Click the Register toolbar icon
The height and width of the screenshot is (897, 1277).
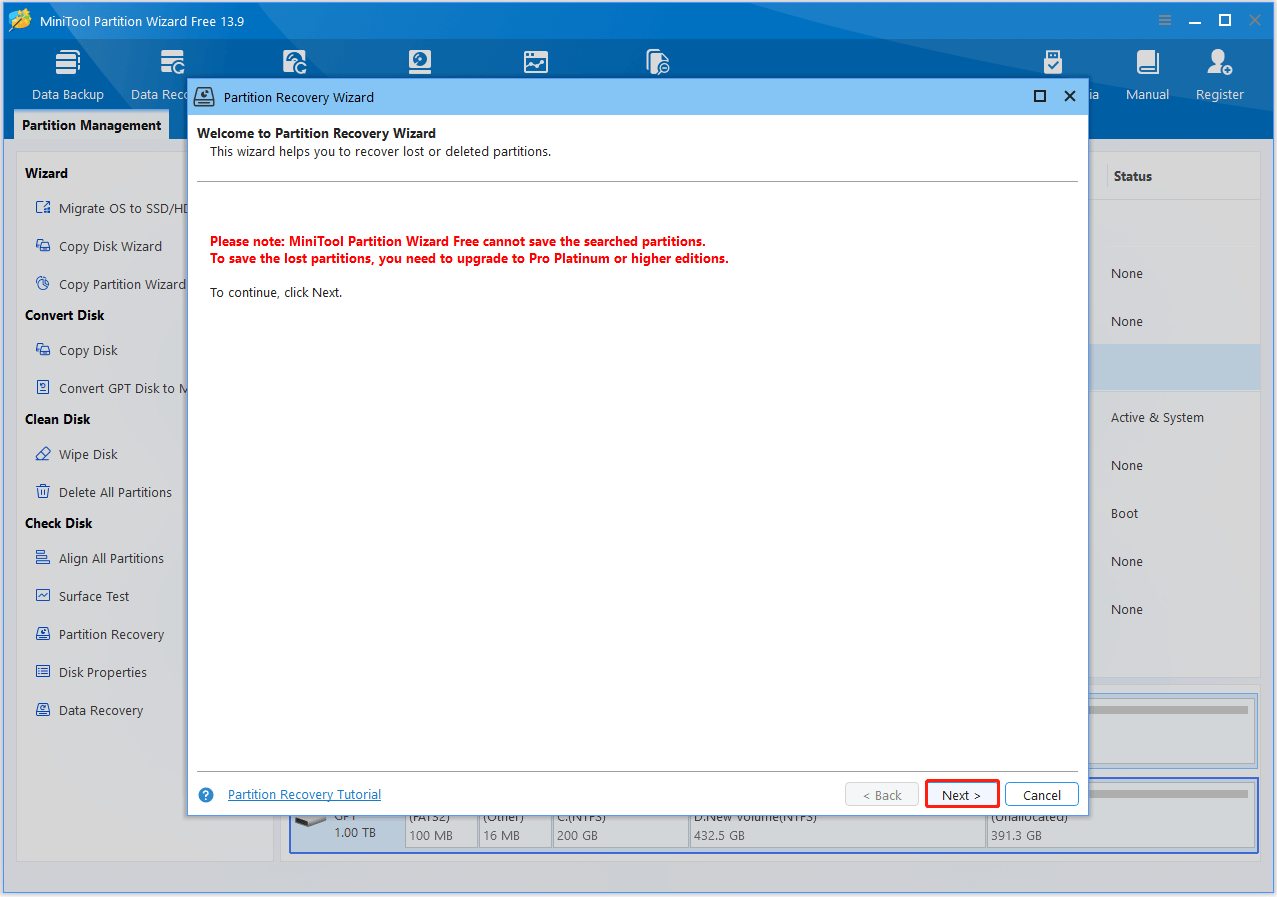pos(1219,75)
